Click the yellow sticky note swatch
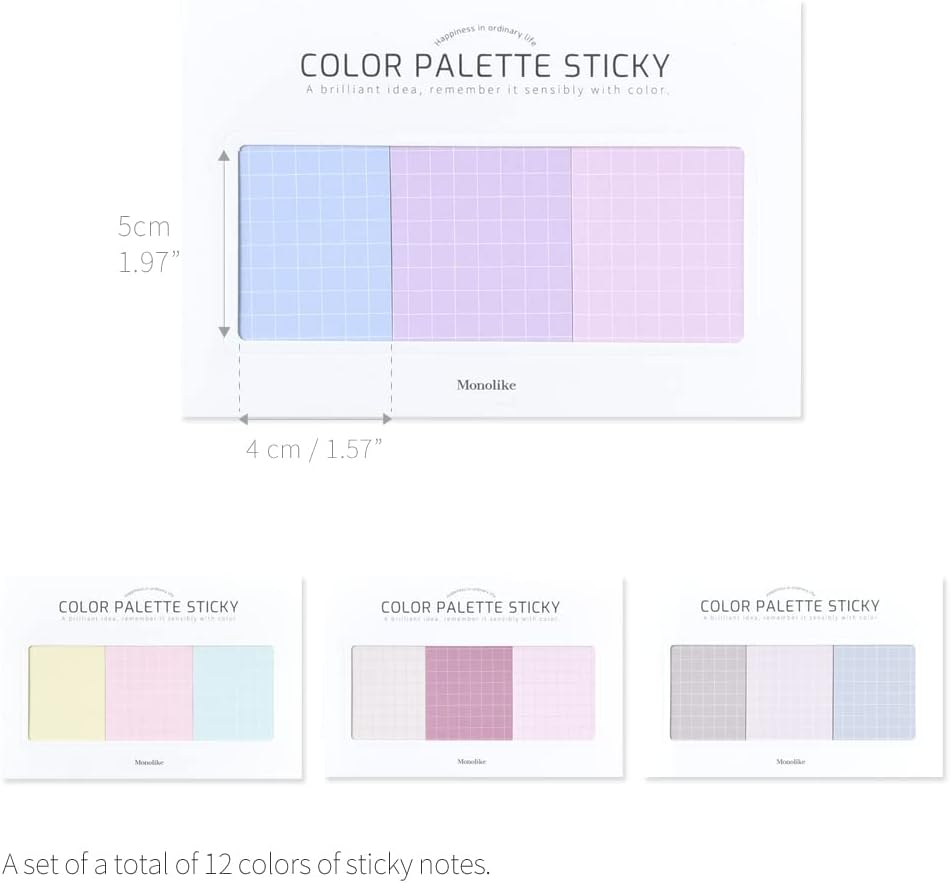 coord(67,693)
